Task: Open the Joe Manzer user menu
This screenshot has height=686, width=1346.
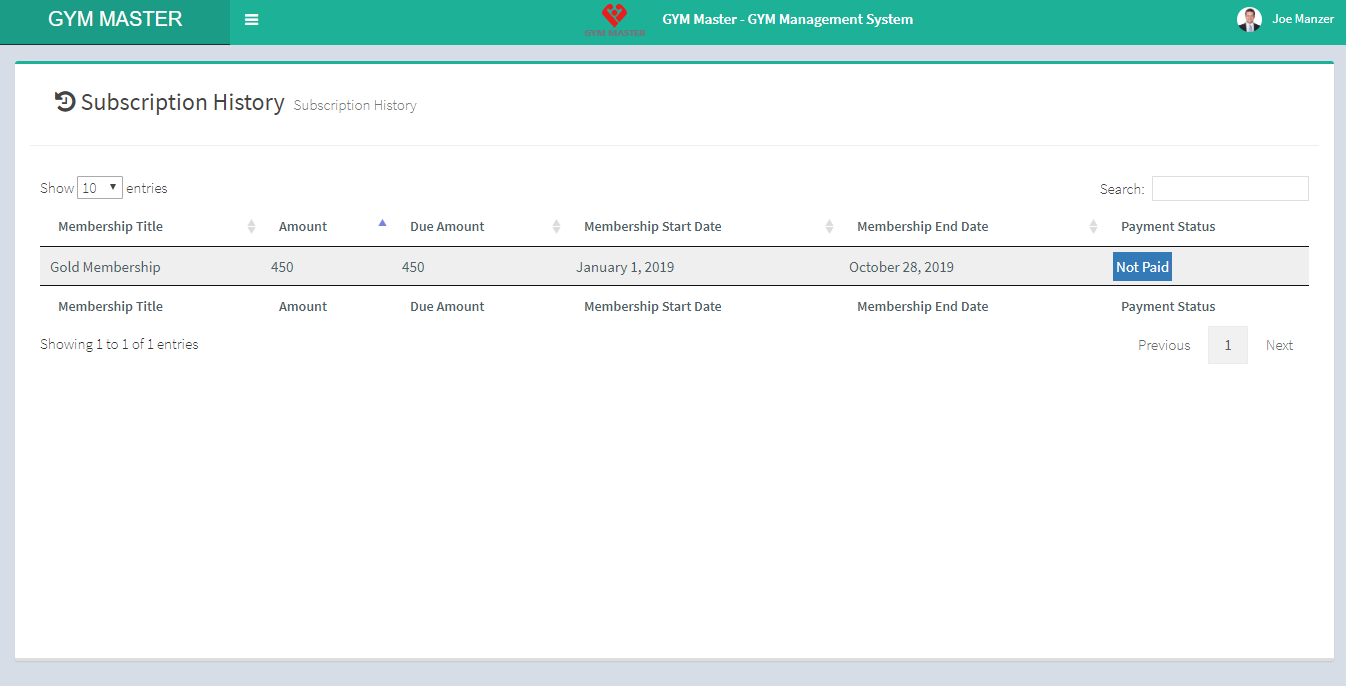Action: coord(1302,19)
